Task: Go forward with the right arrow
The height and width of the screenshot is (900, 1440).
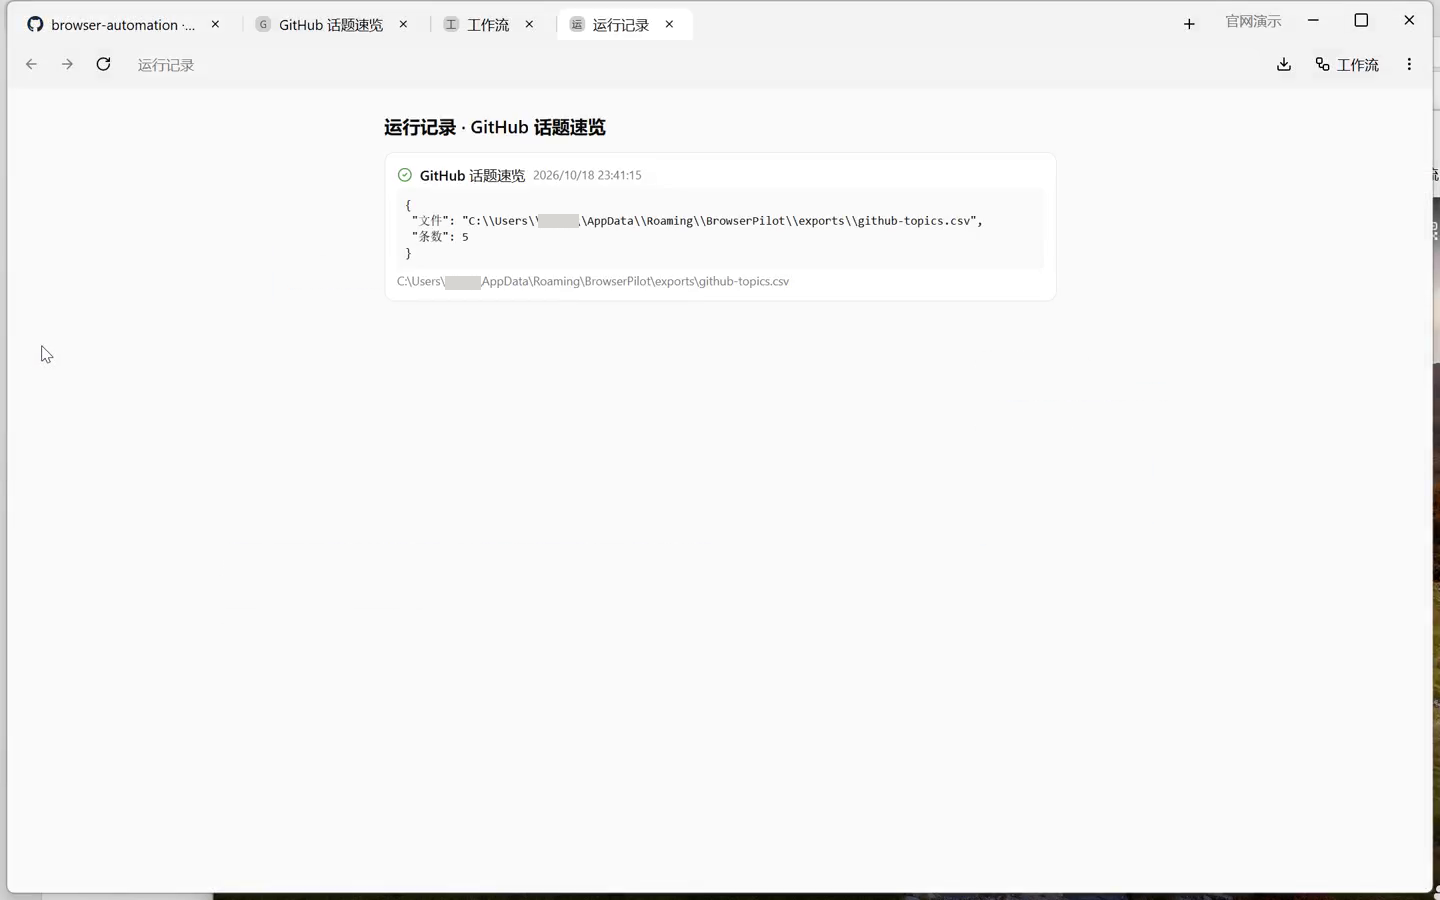Action: coord(67,64)
